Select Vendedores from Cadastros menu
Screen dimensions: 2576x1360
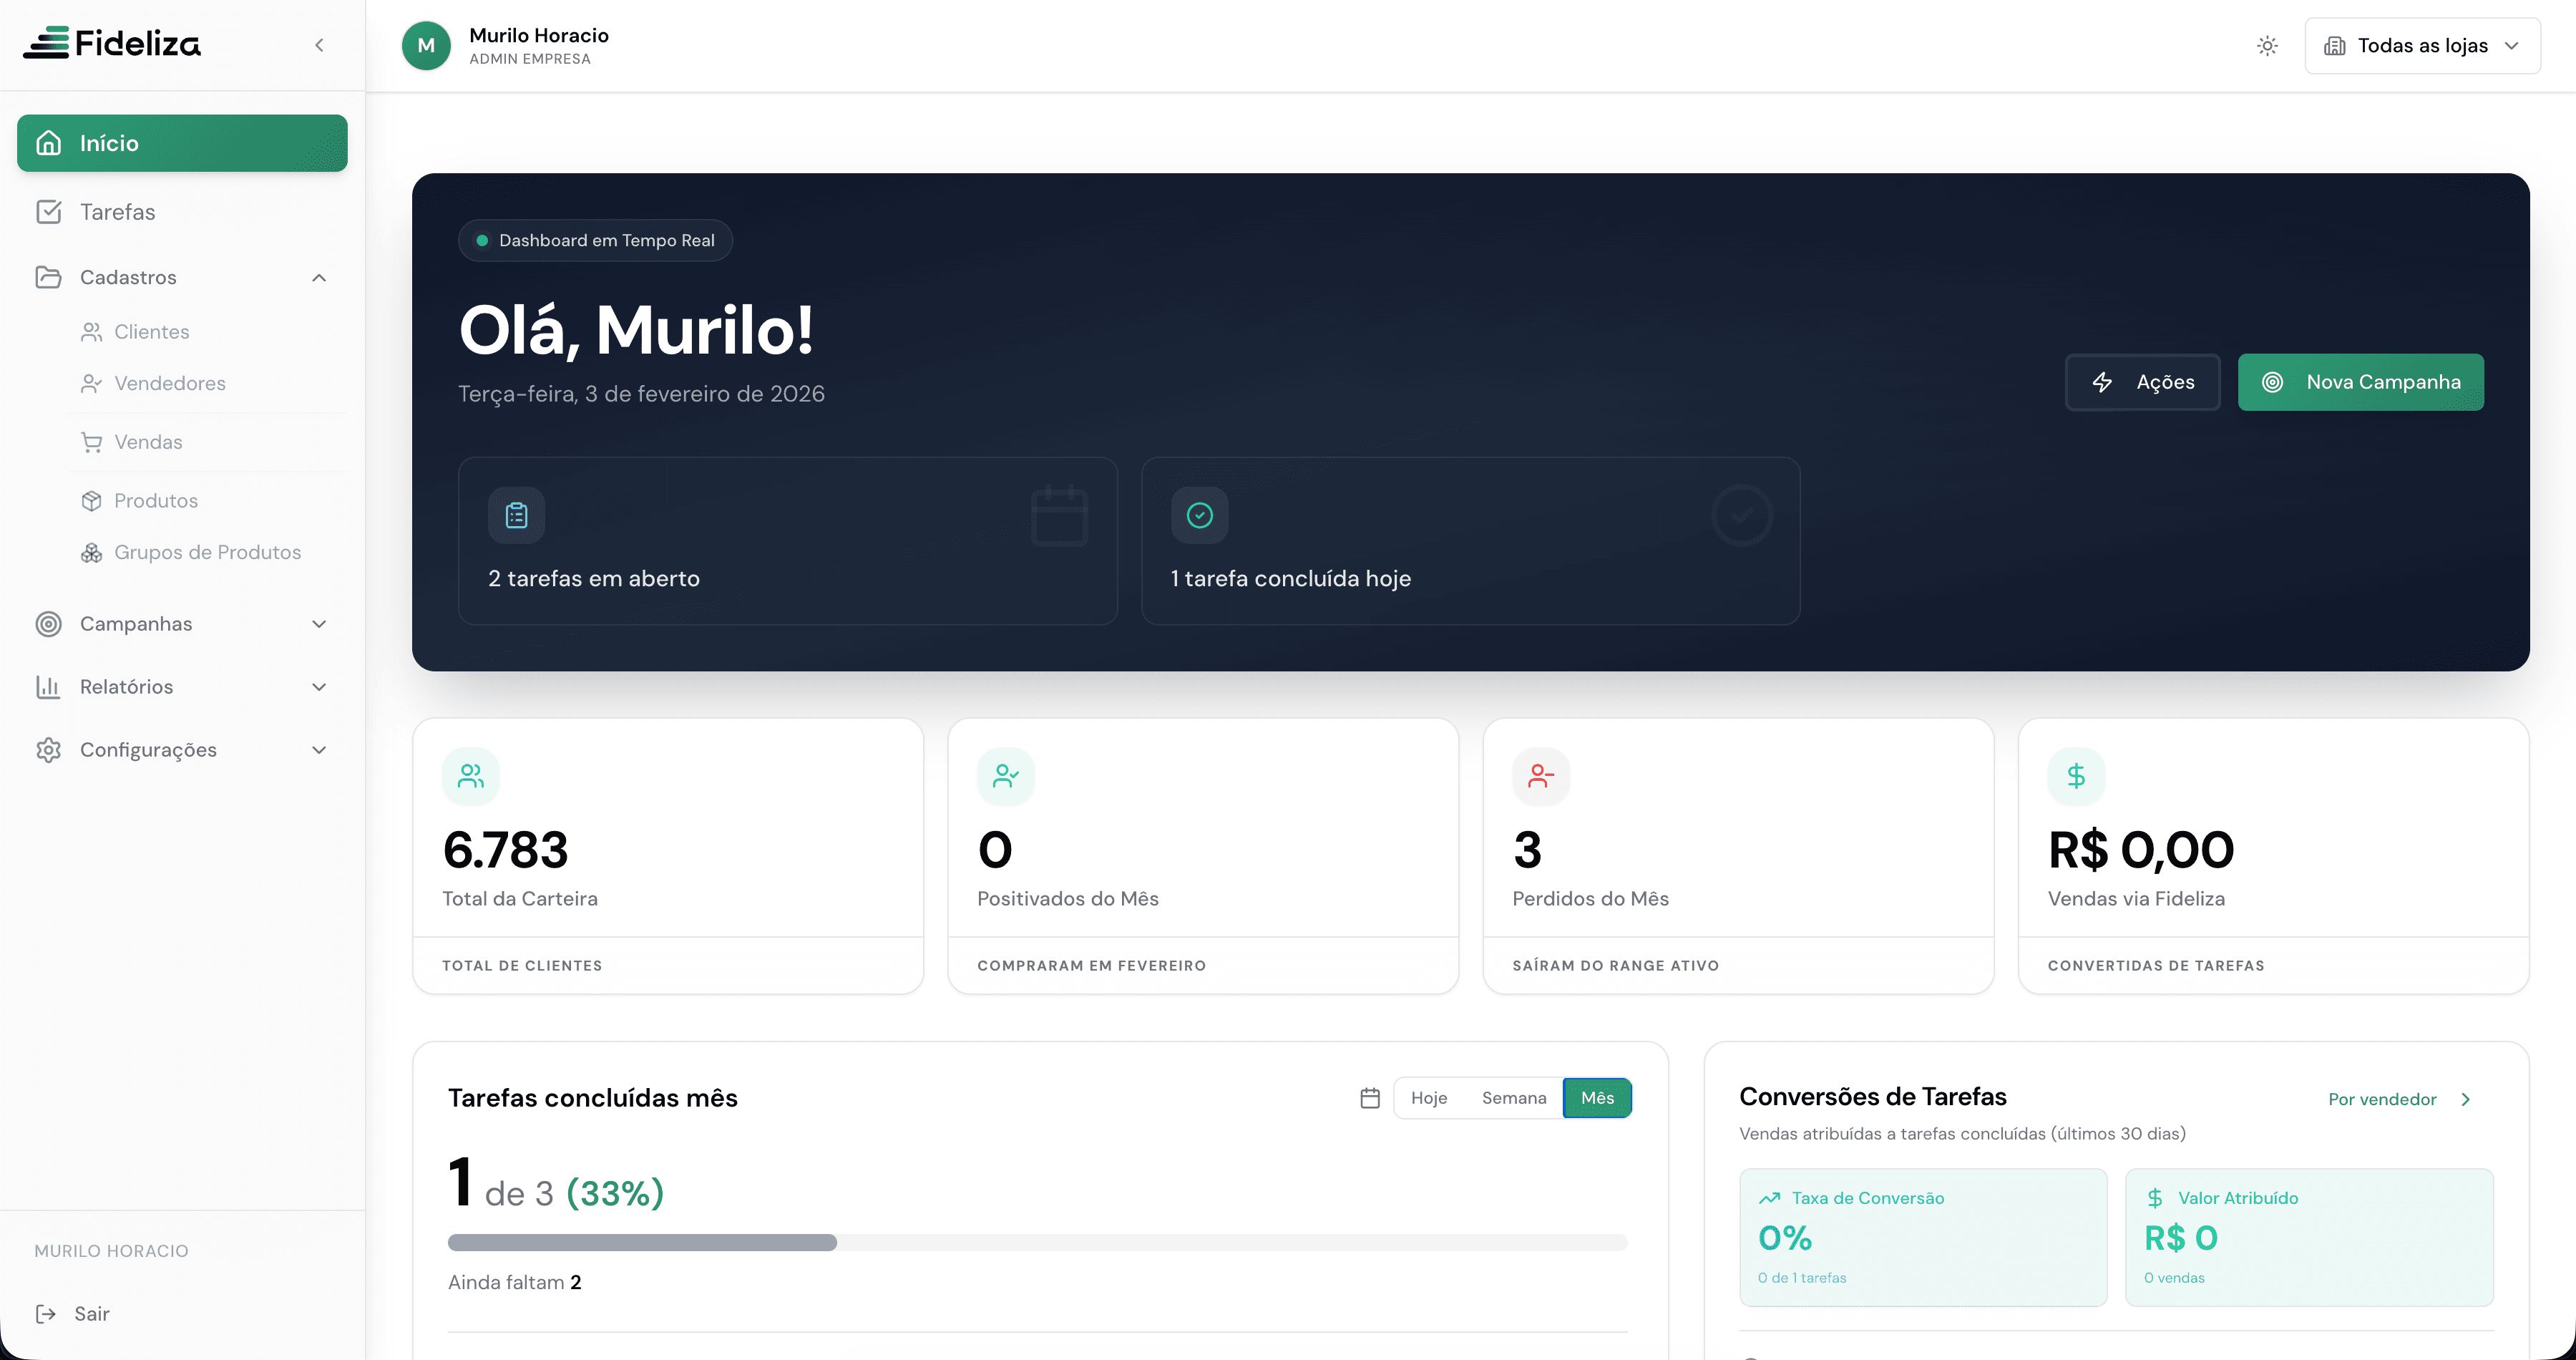click(x=170, y=383)
